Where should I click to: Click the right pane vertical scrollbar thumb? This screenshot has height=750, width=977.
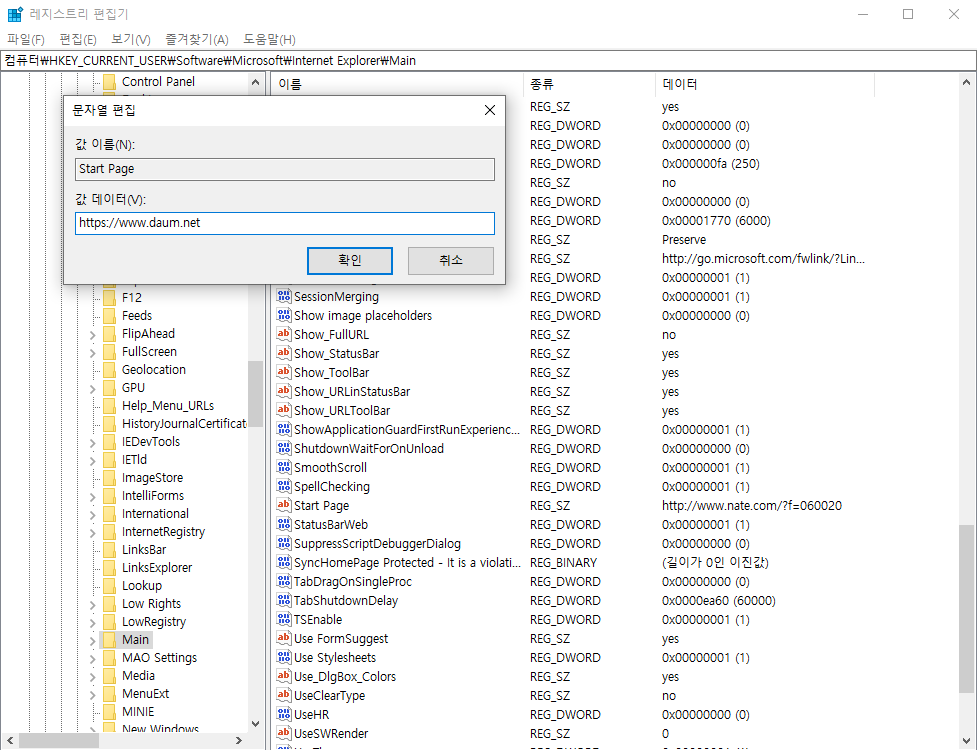pyautogui.click(x=966, y=608)
